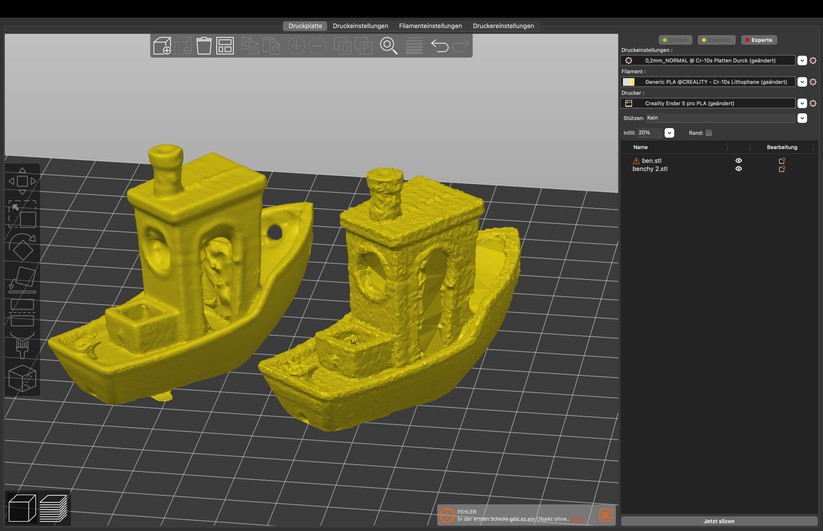Viewport: 823px width, 531px height.
Task: Open the Infill percentage dropdown
Action: 669,132
